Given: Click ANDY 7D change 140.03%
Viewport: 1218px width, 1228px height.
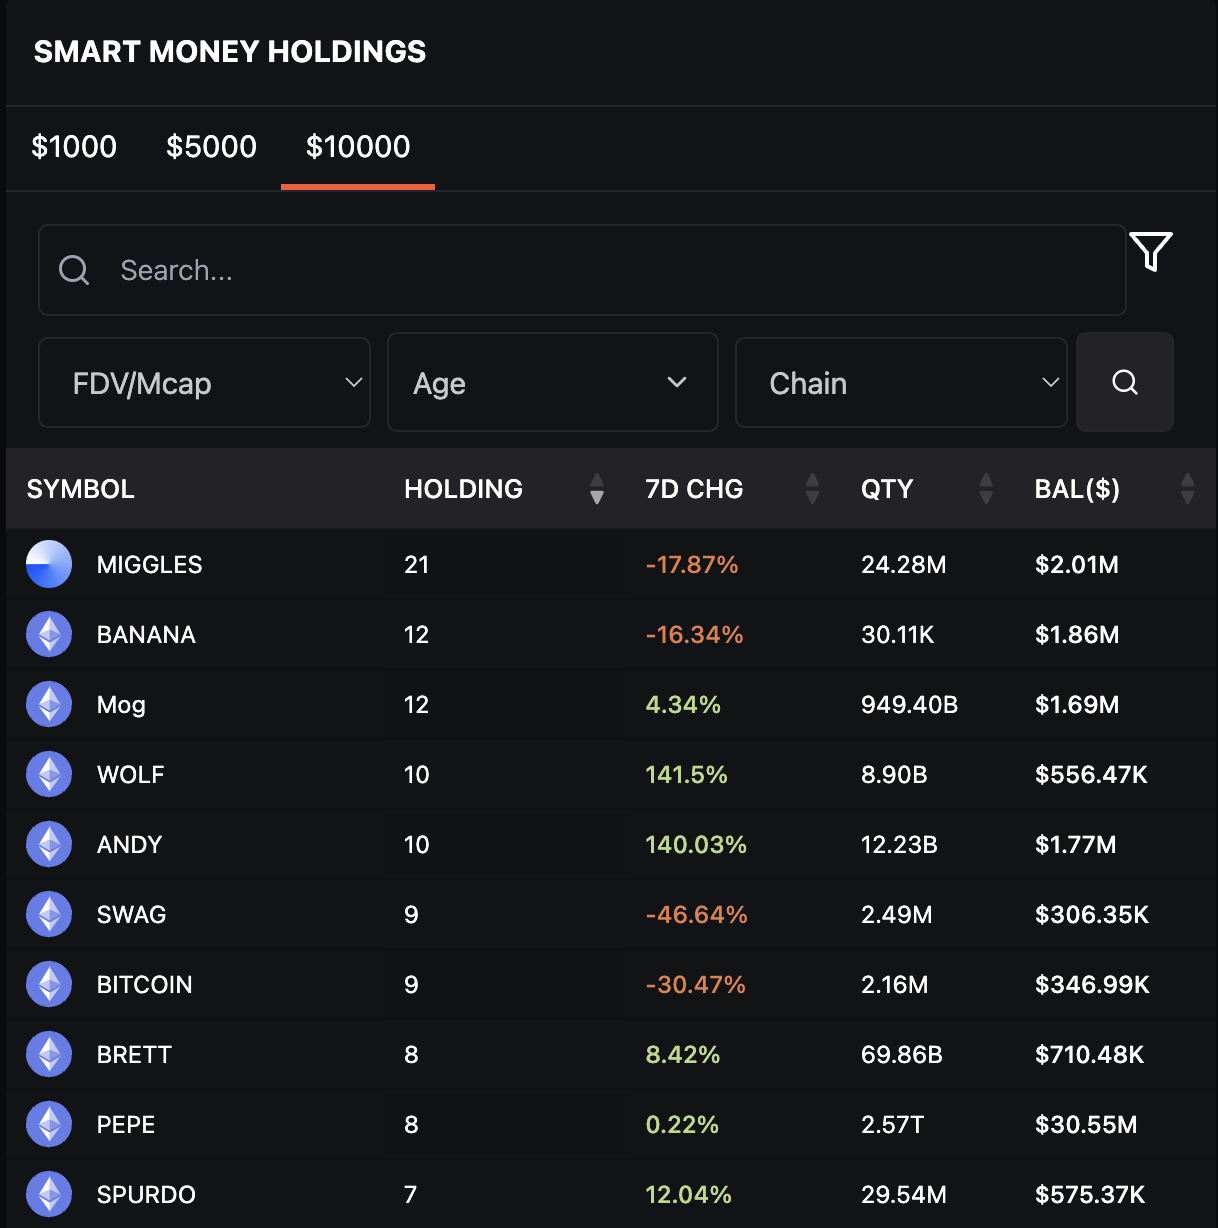Looking at the screenshot, I should (x=696, y=845).
